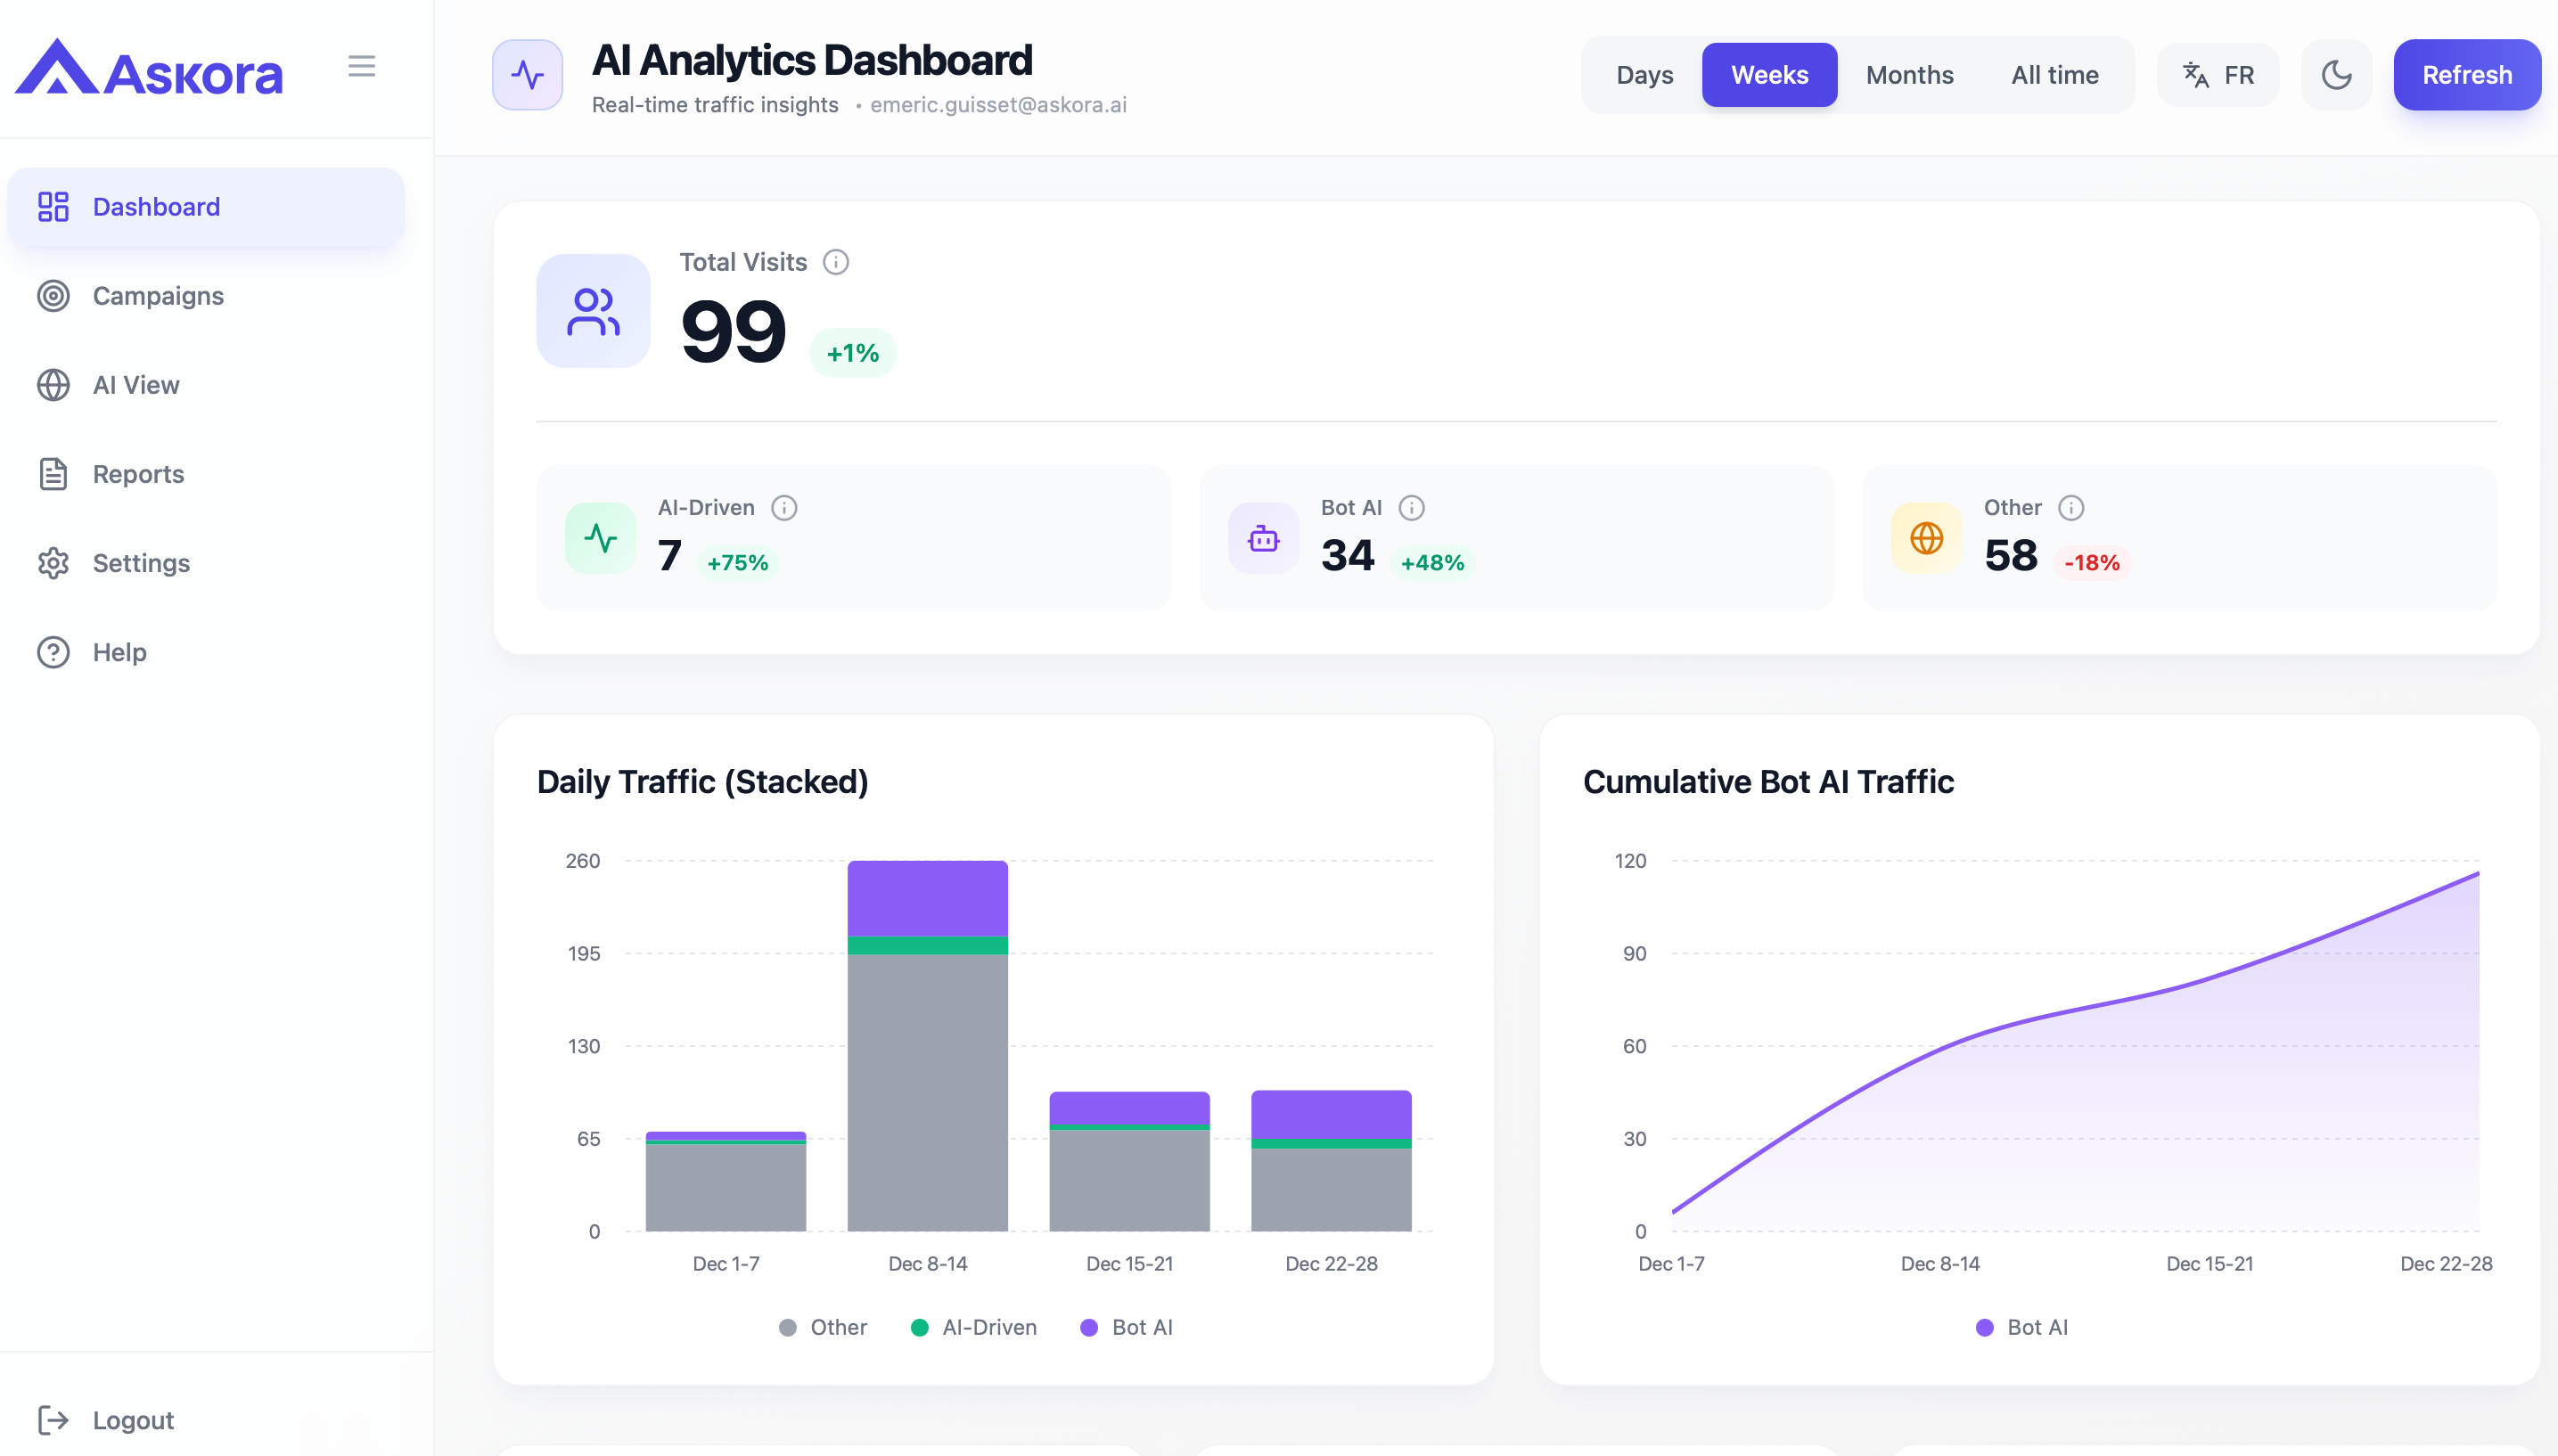Click the Refresh button
Image resolution: width=2558 pixels, height=1456 pixels.
click(x=2466, y=74)
